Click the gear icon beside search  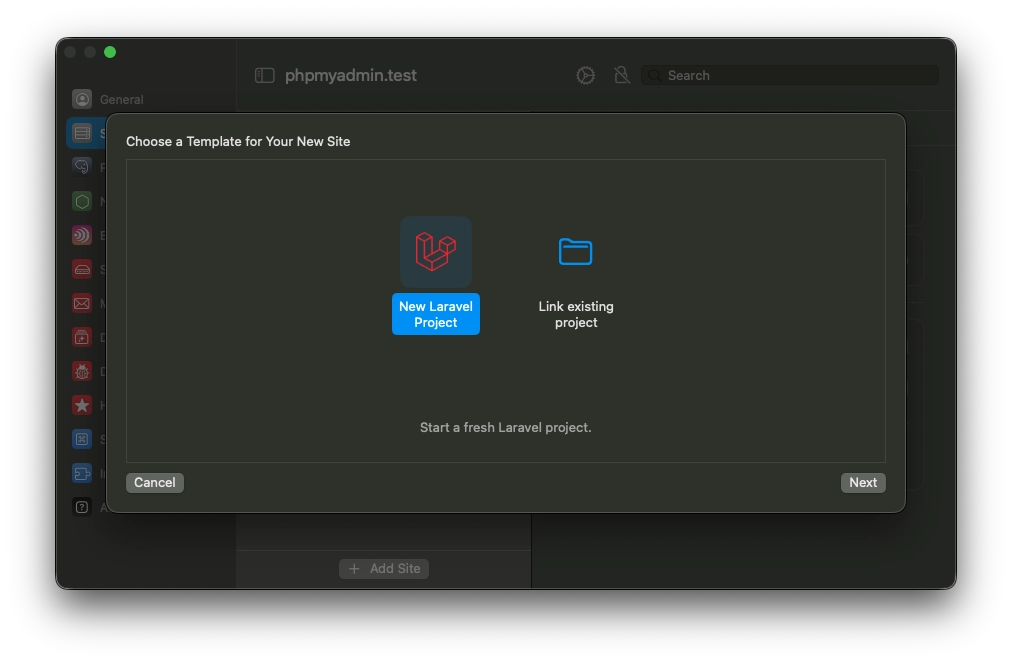coord(586,76)
